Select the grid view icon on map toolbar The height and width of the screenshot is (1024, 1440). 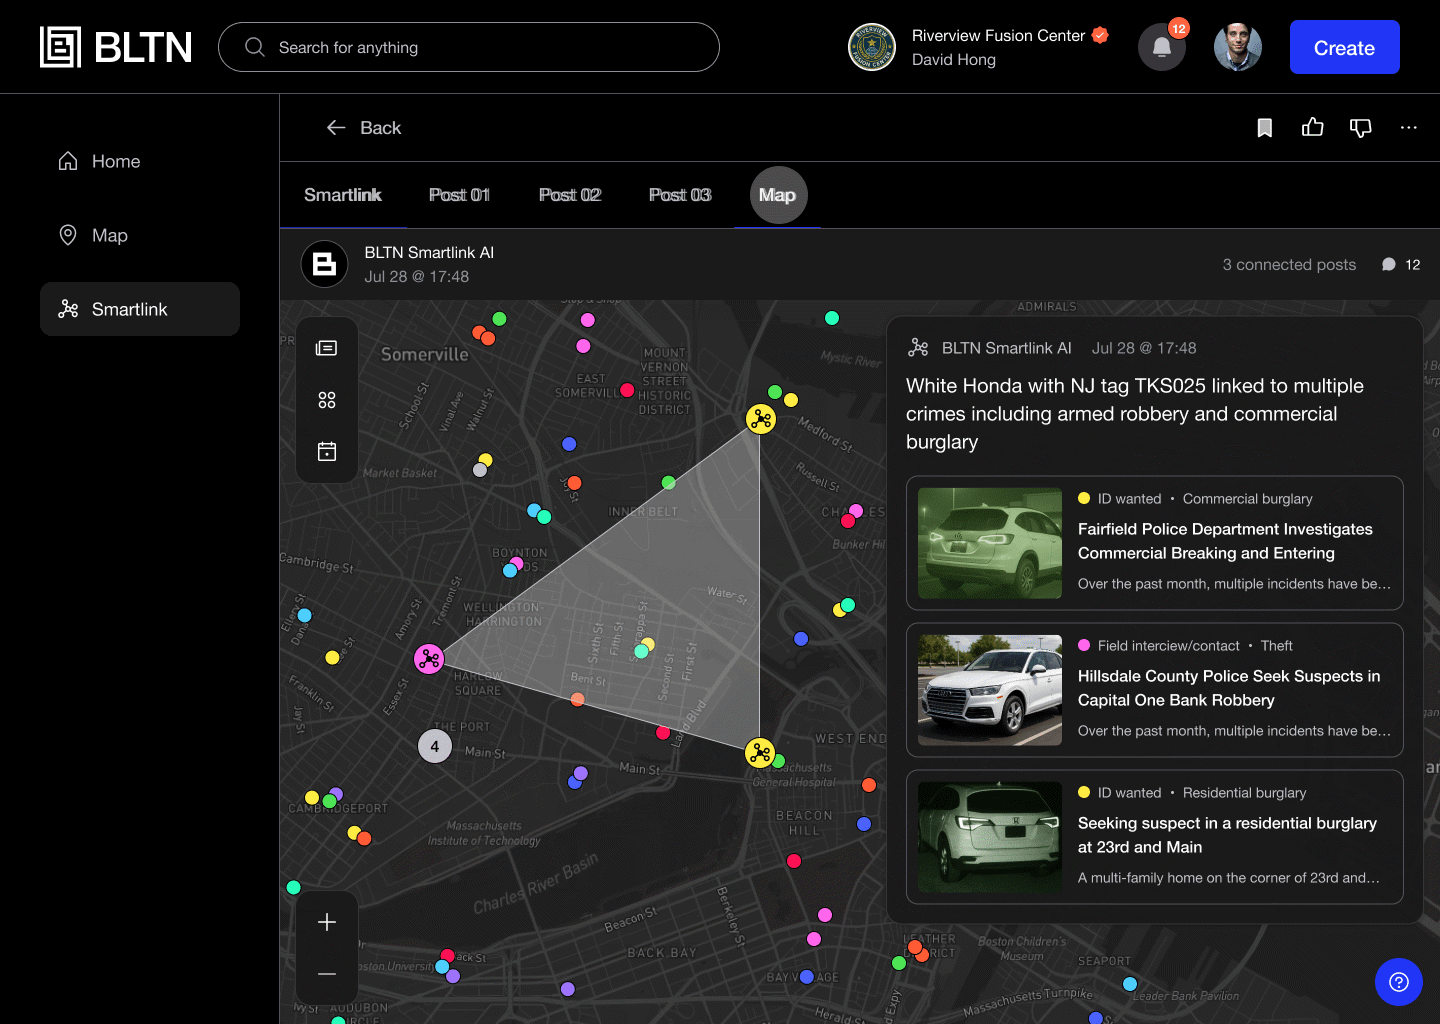pos(327,400)
